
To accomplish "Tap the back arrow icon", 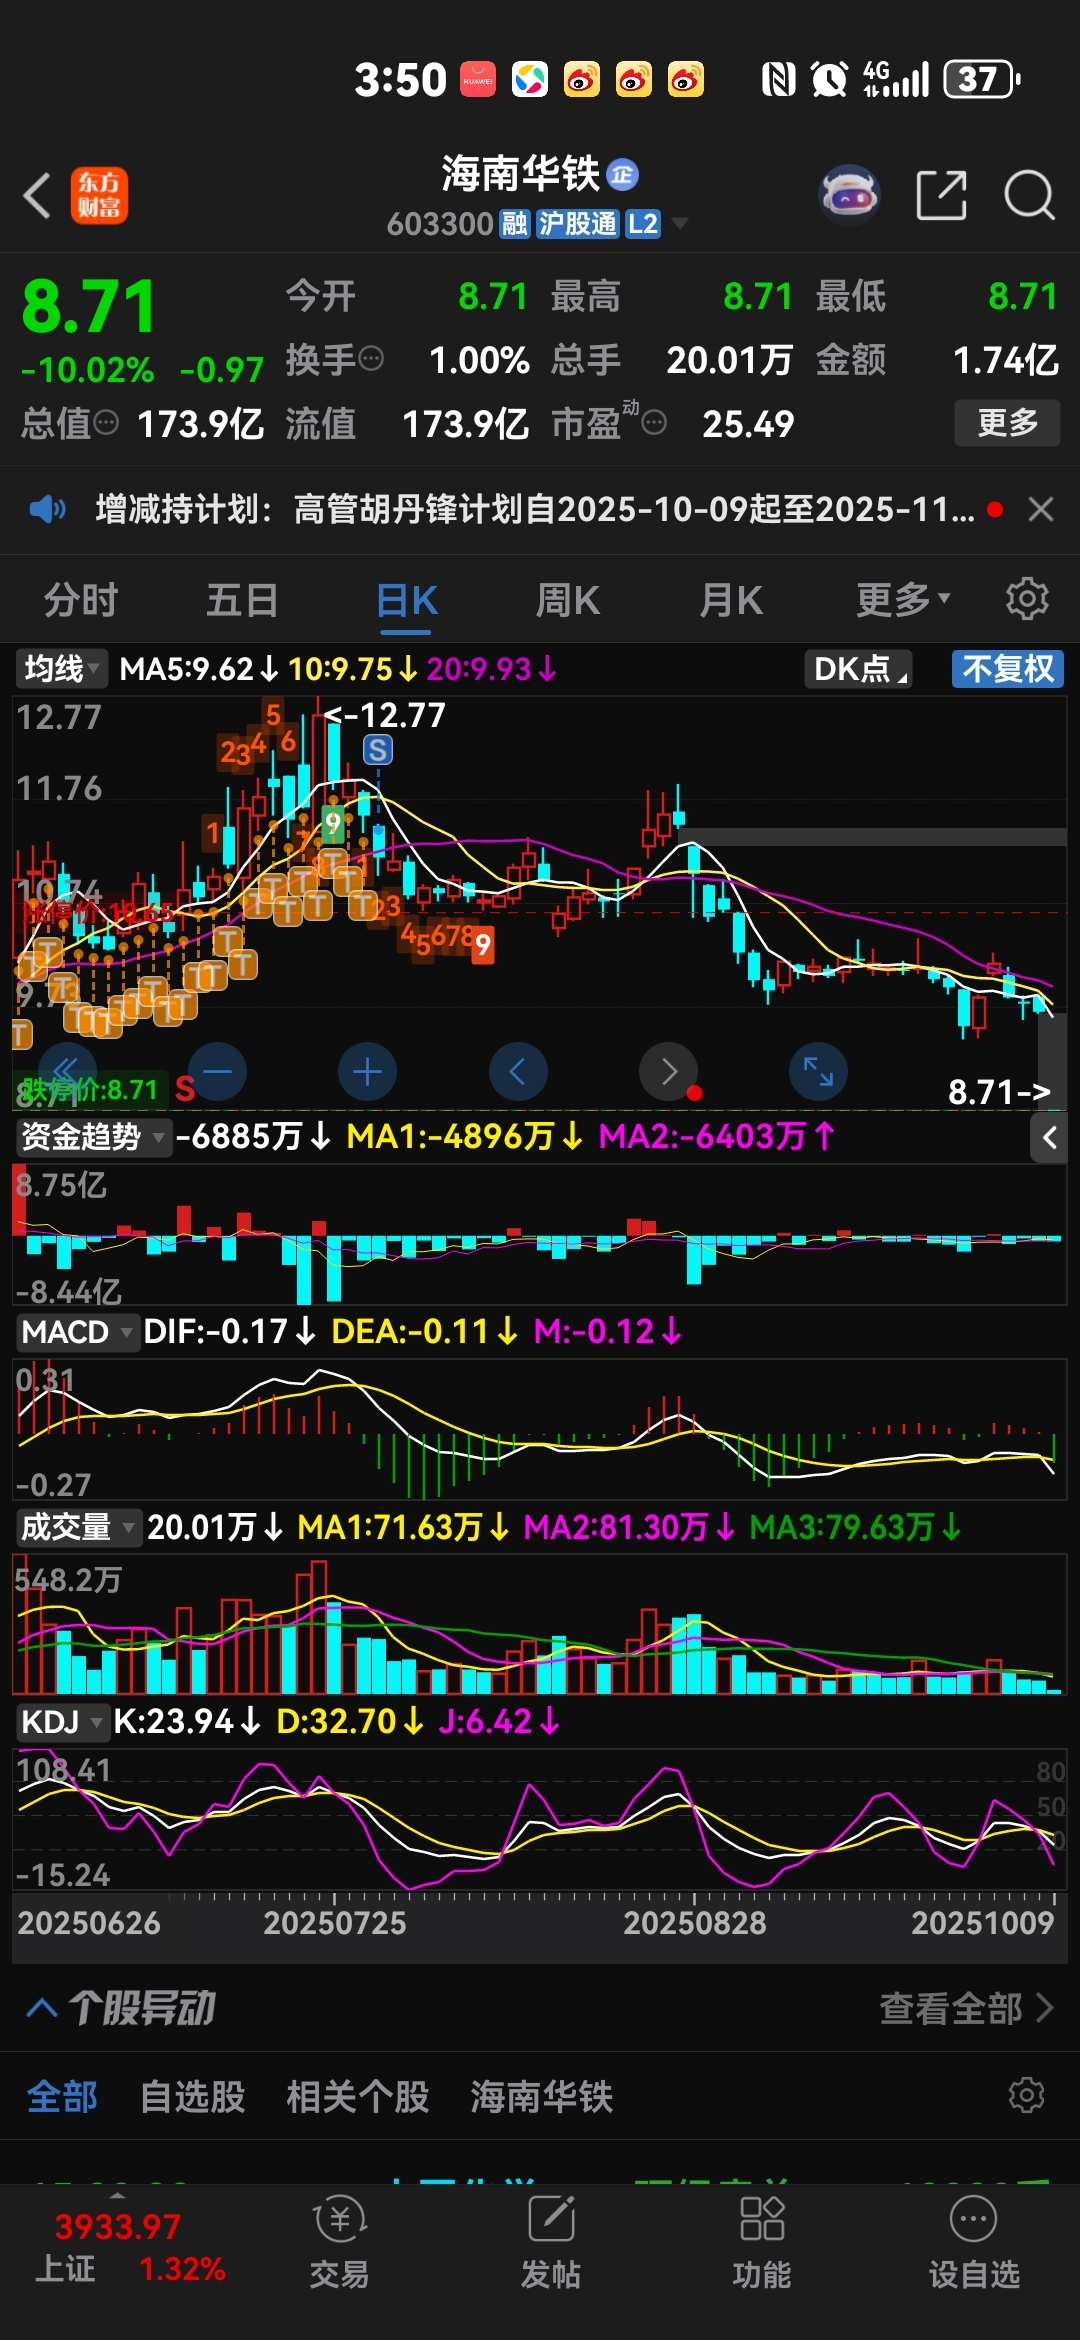I will click(x=38, y=195).
